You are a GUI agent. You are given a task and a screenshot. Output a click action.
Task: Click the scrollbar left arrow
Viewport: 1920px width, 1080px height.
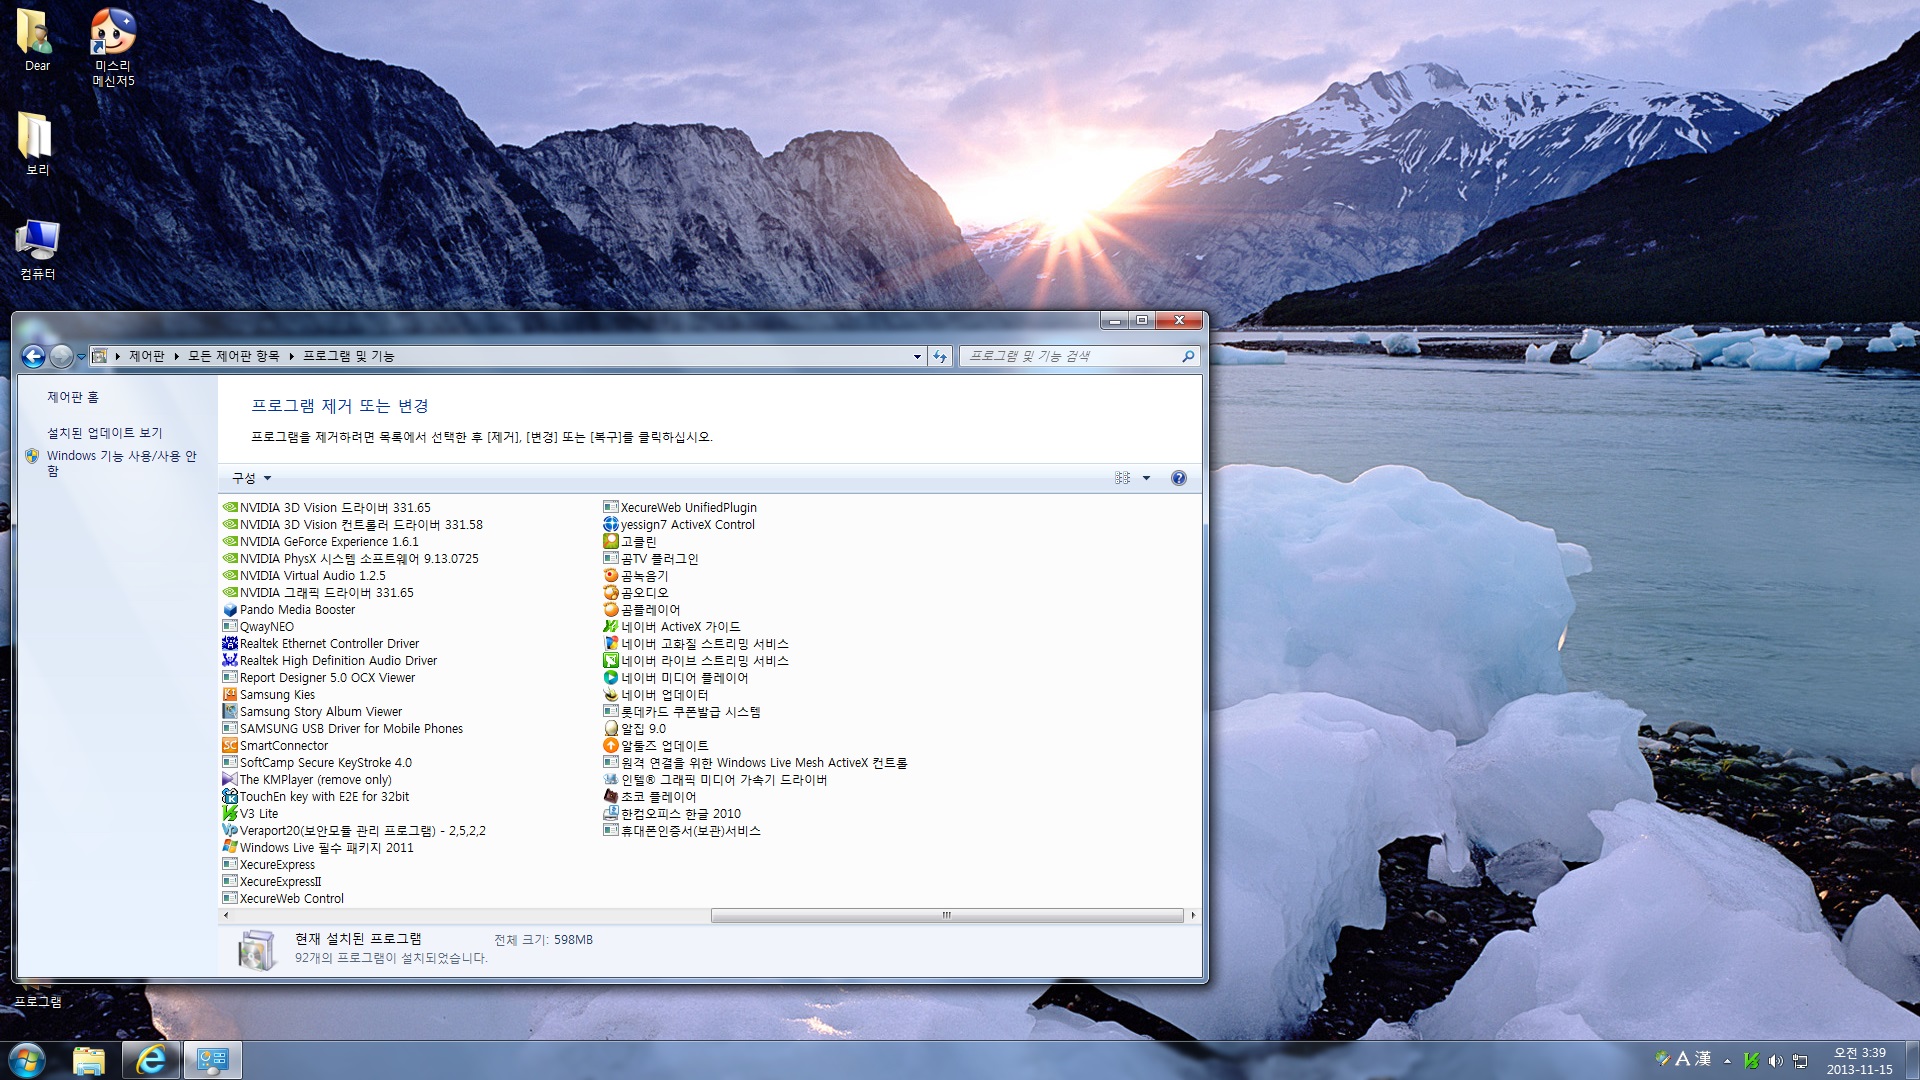click(x=226, y=915)
